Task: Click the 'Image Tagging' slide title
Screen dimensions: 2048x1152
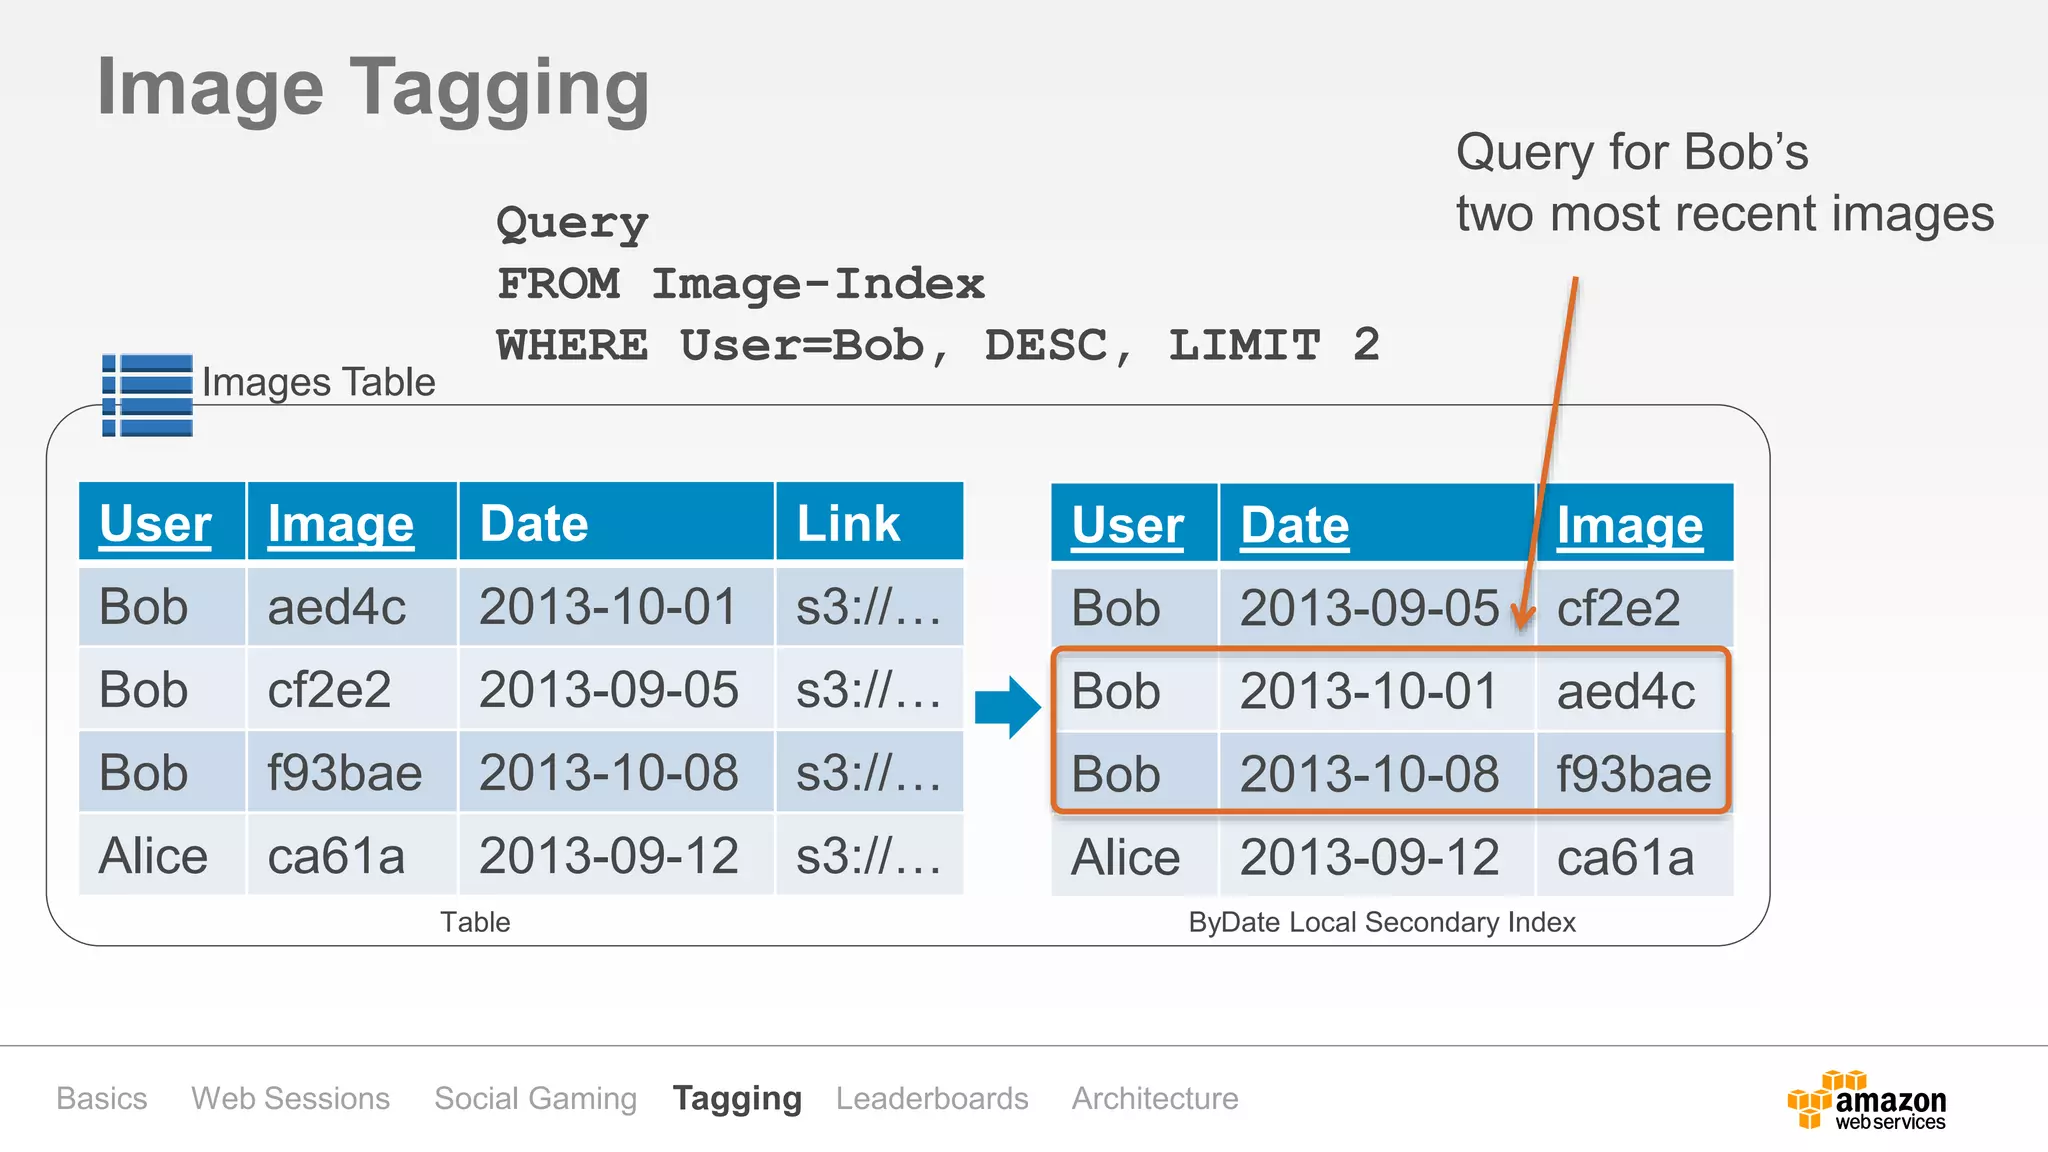Action: 373,90
